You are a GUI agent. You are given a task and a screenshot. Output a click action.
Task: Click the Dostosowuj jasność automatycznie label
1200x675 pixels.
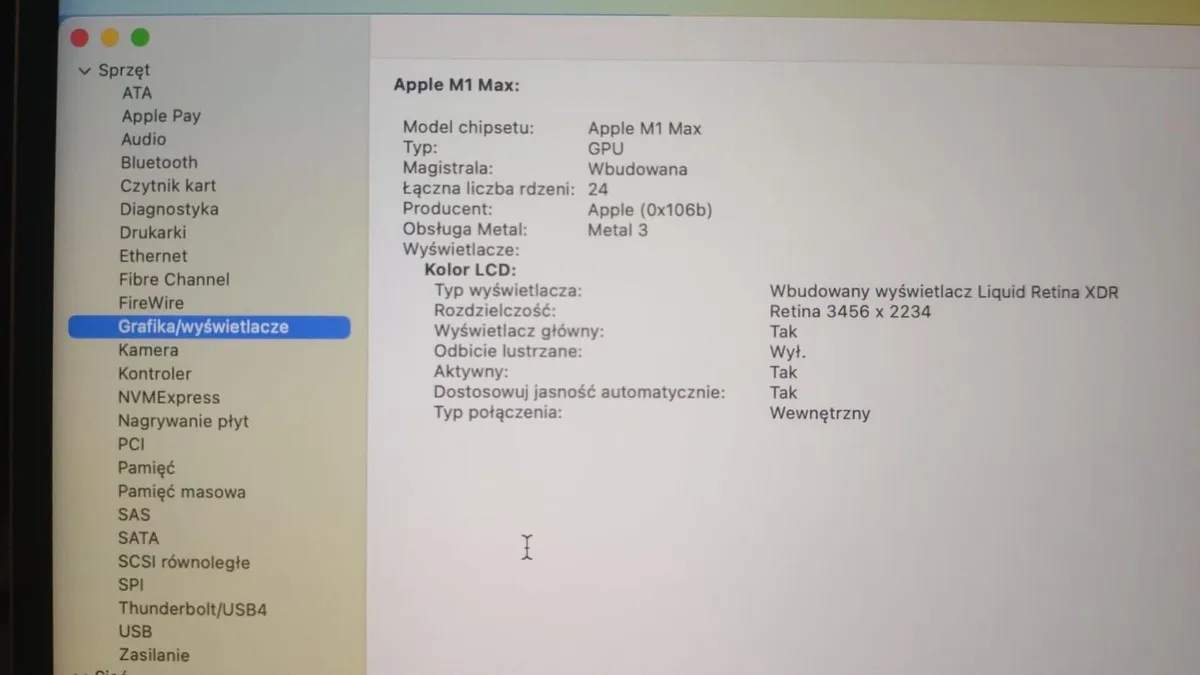(580, 393)
